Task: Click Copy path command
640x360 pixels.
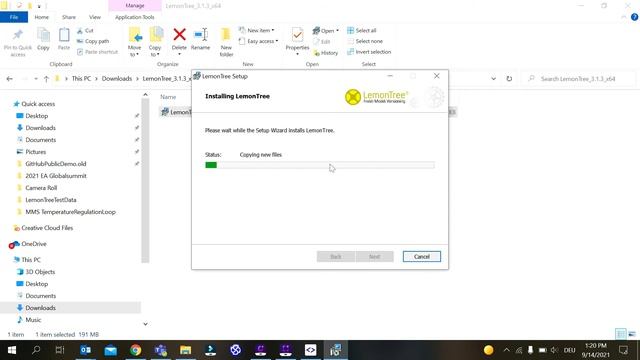Action: pyautogui.click(x=93, y=41)
